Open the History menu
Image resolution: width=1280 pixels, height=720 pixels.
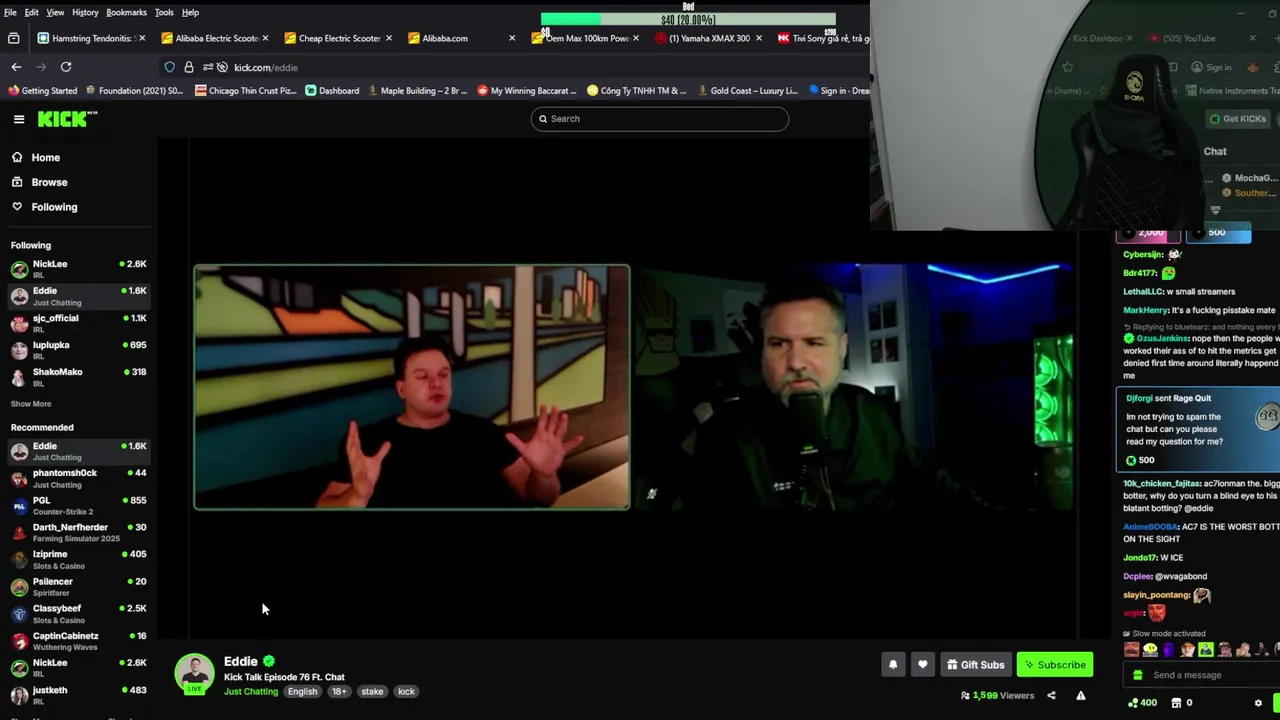(85, 12)
